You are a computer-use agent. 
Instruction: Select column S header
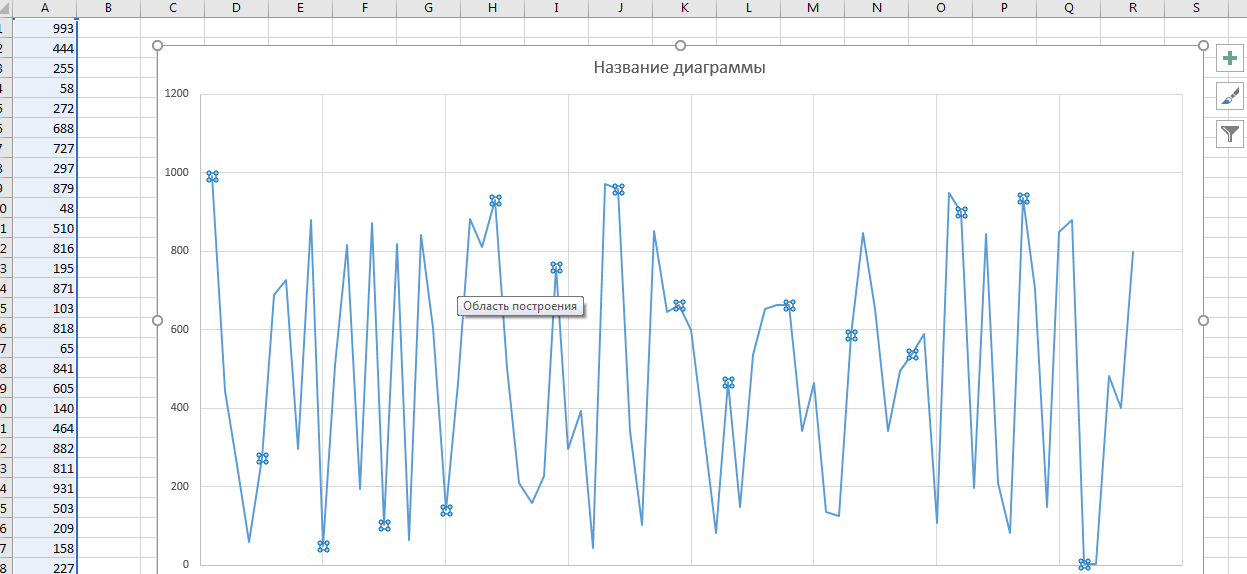pos(1196,8)
